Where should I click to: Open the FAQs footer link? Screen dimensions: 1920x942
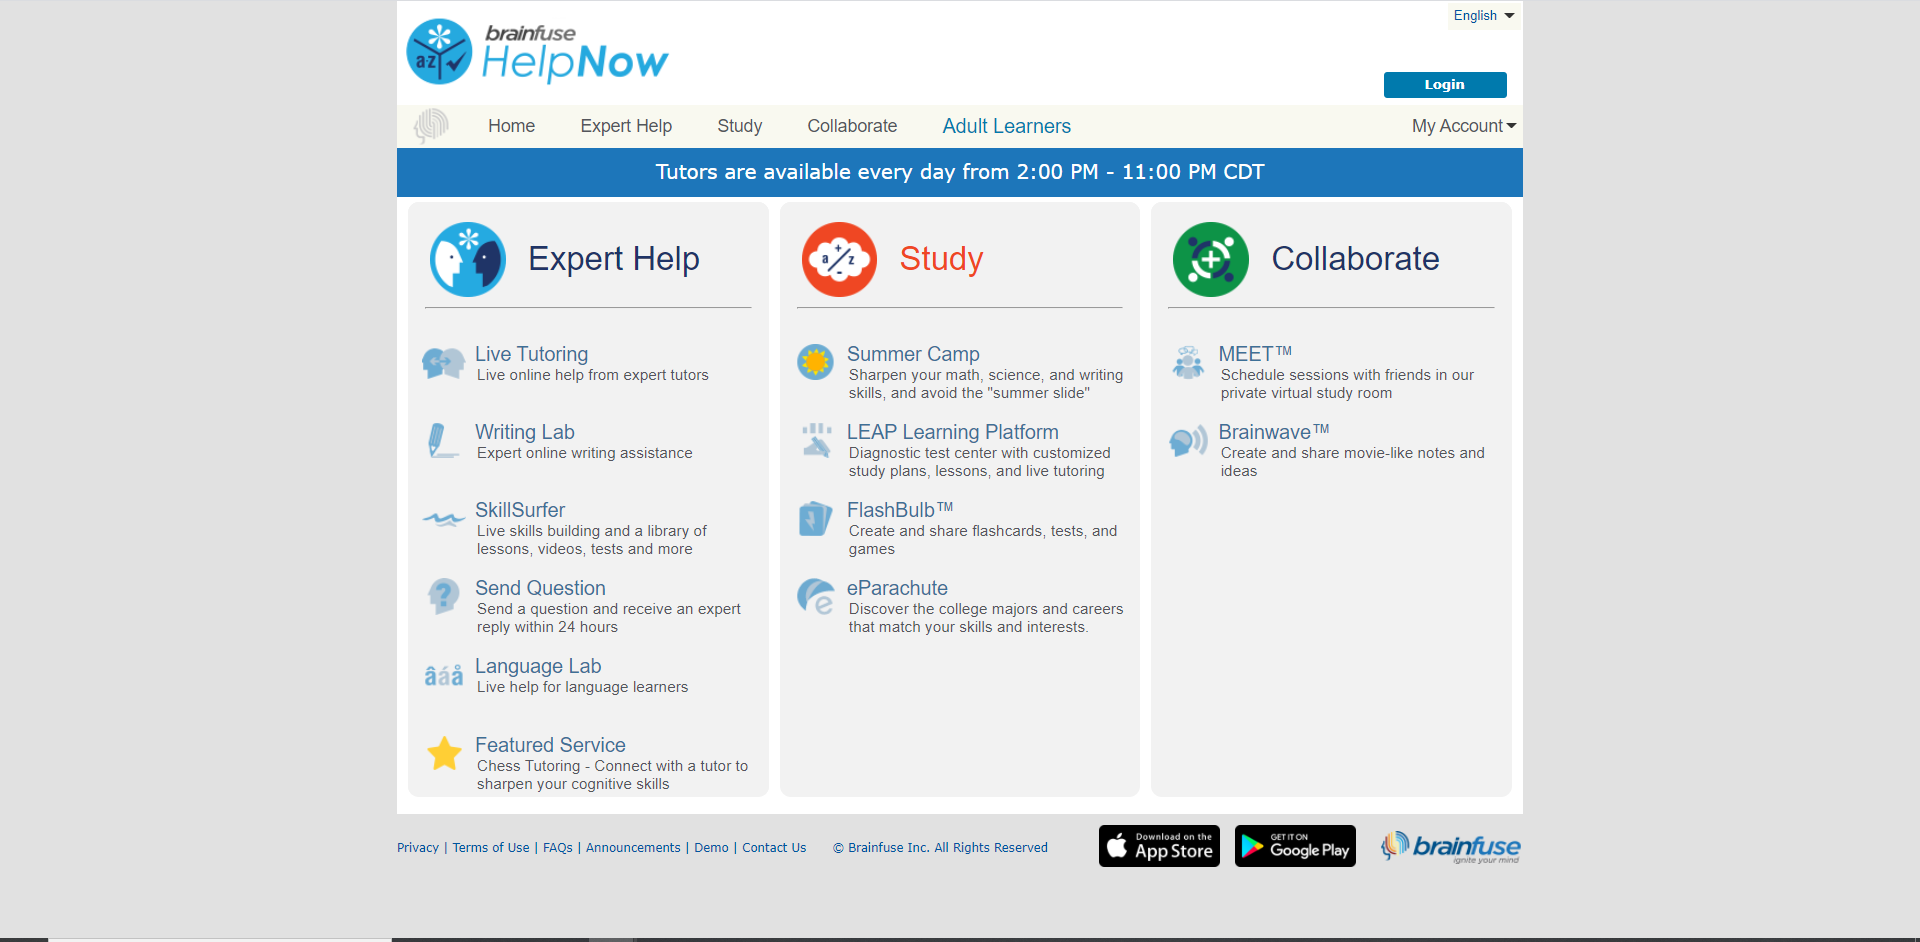click(558, 848)
